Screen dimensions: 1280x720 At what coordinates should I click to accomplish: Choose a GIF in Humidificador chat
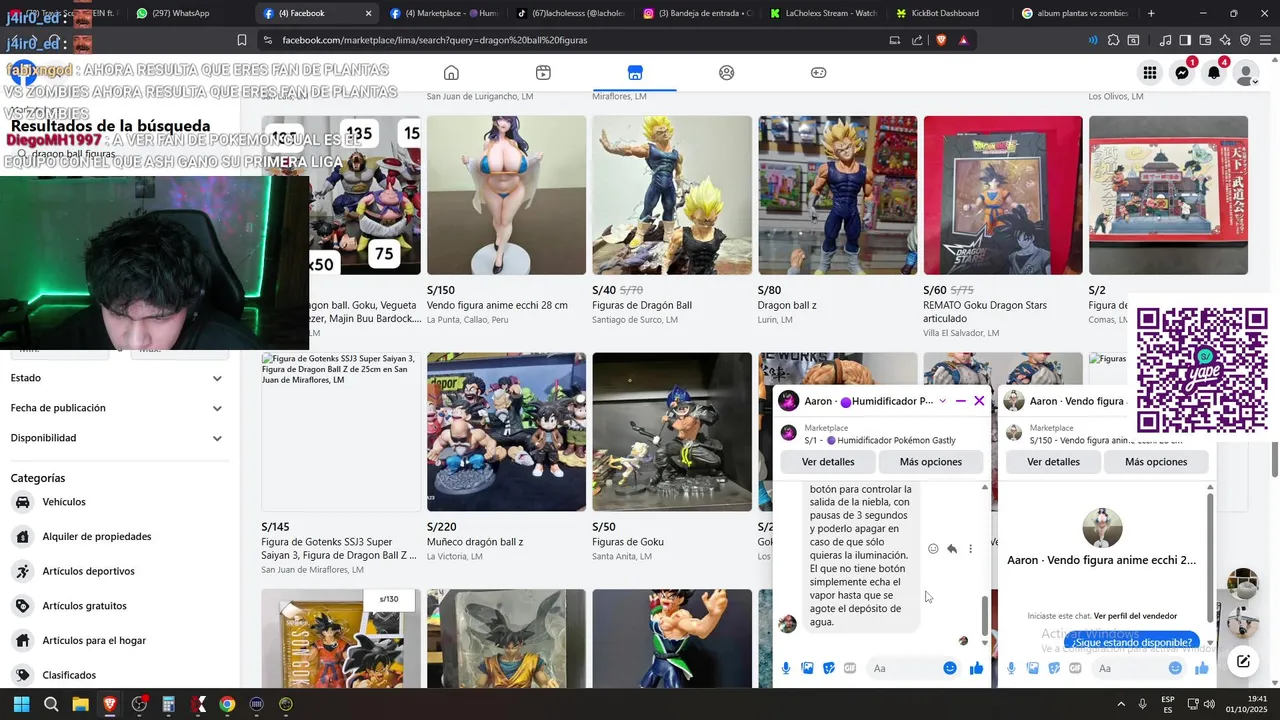(x=850, y=668)
